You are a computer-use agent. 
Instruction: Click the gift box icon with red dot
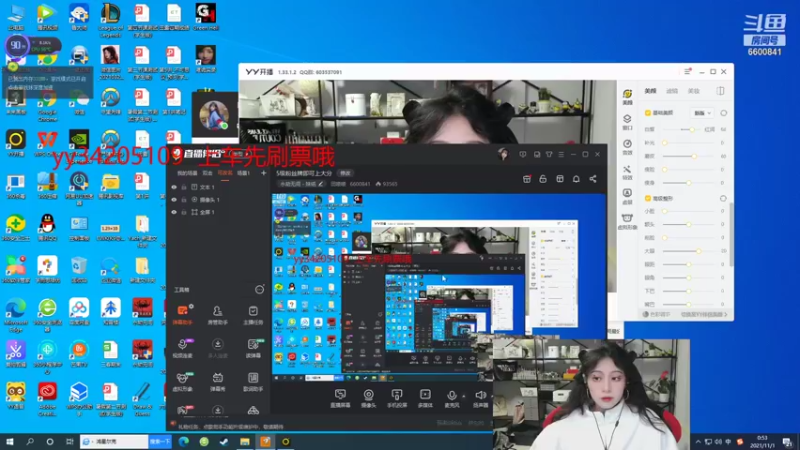527,179
